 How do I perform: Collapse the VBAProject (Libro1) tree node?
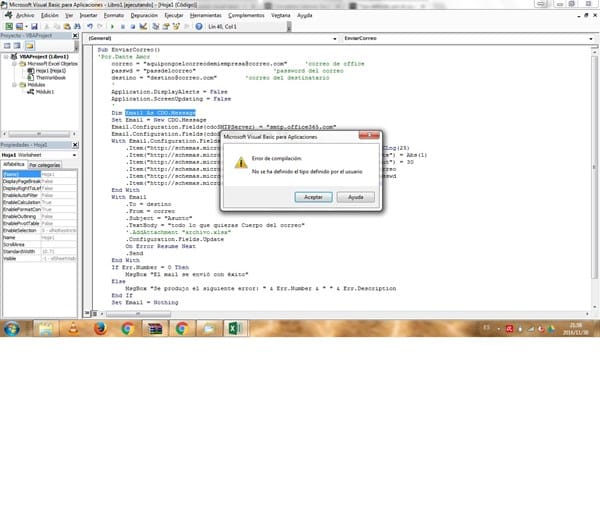5,57
